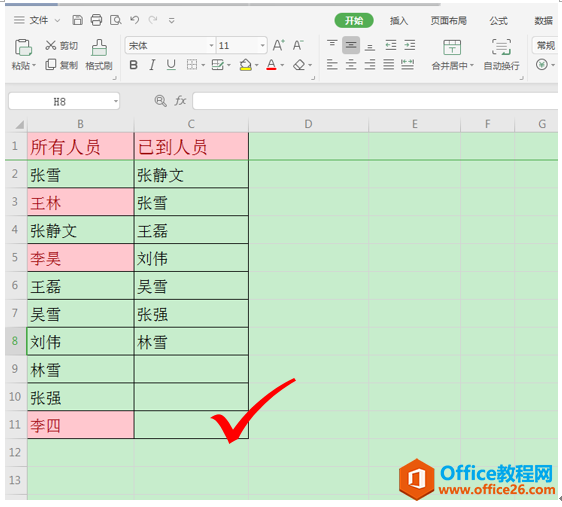The image size is (562, 507).
Task: Align text to bottom of cell
Action: pyautogui.click(x=370, y=46)
